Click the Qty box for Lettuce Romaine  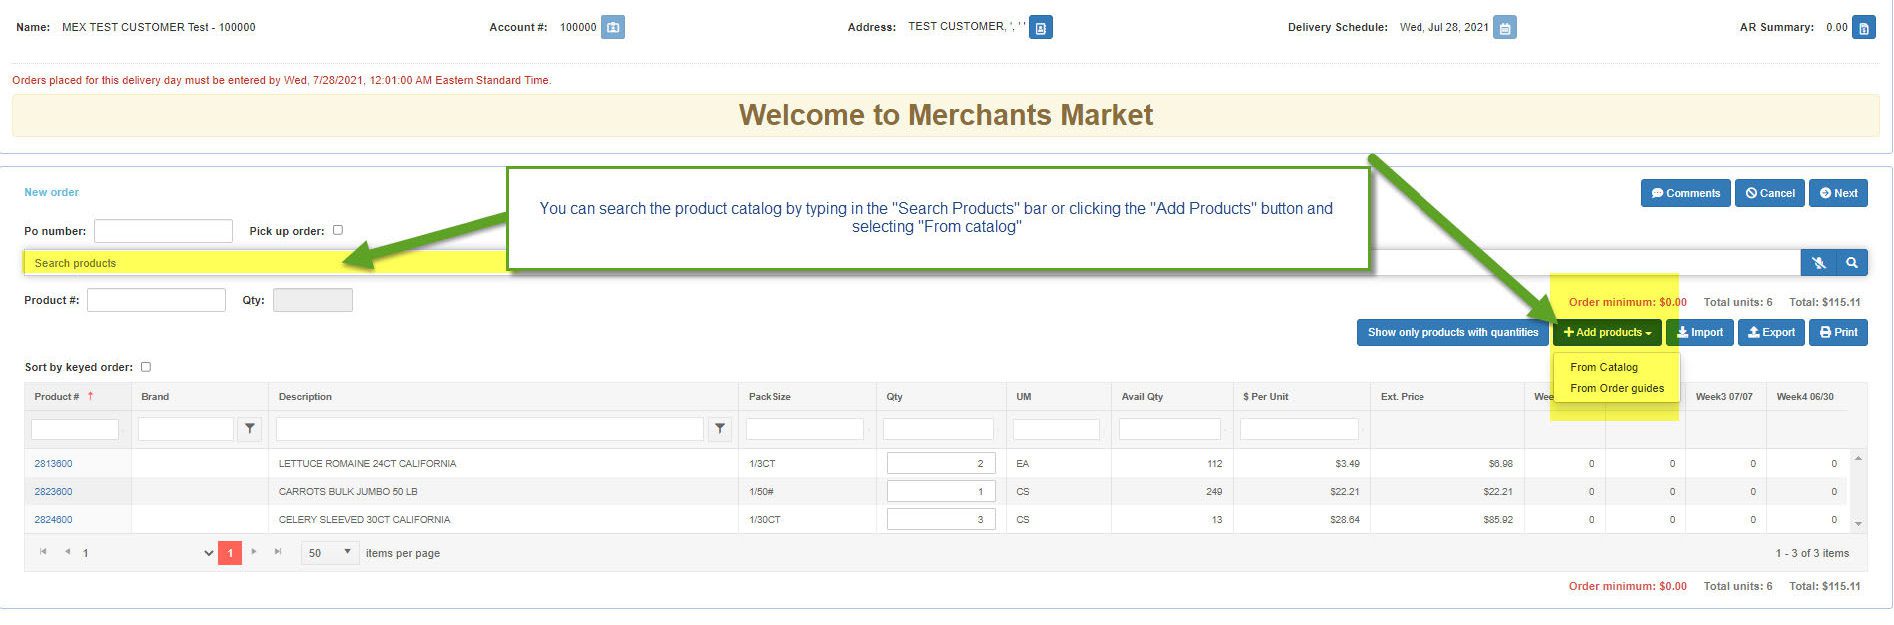941,464
